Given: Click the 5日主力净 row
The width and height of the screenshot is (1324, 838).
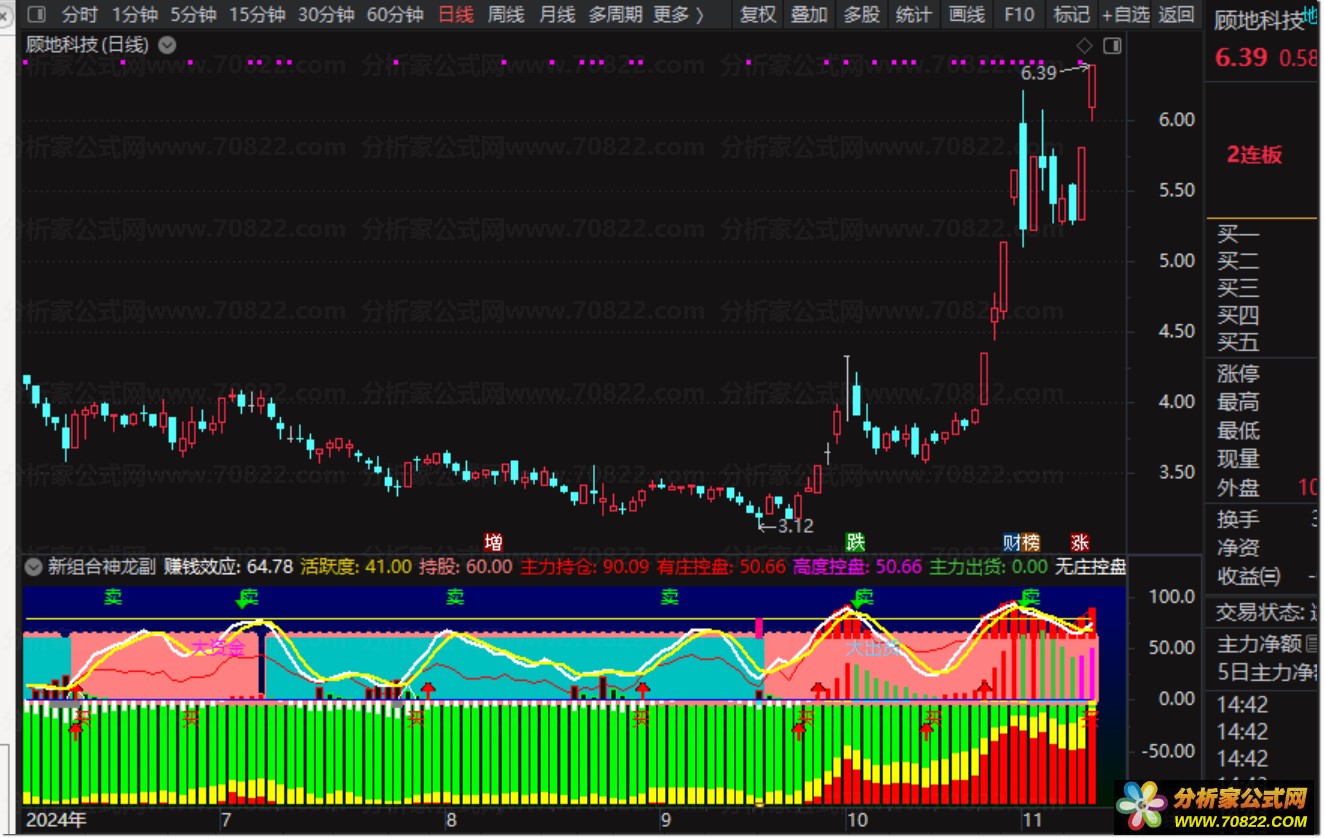Looking at the screenshot, I should (x=1265, y=672).
